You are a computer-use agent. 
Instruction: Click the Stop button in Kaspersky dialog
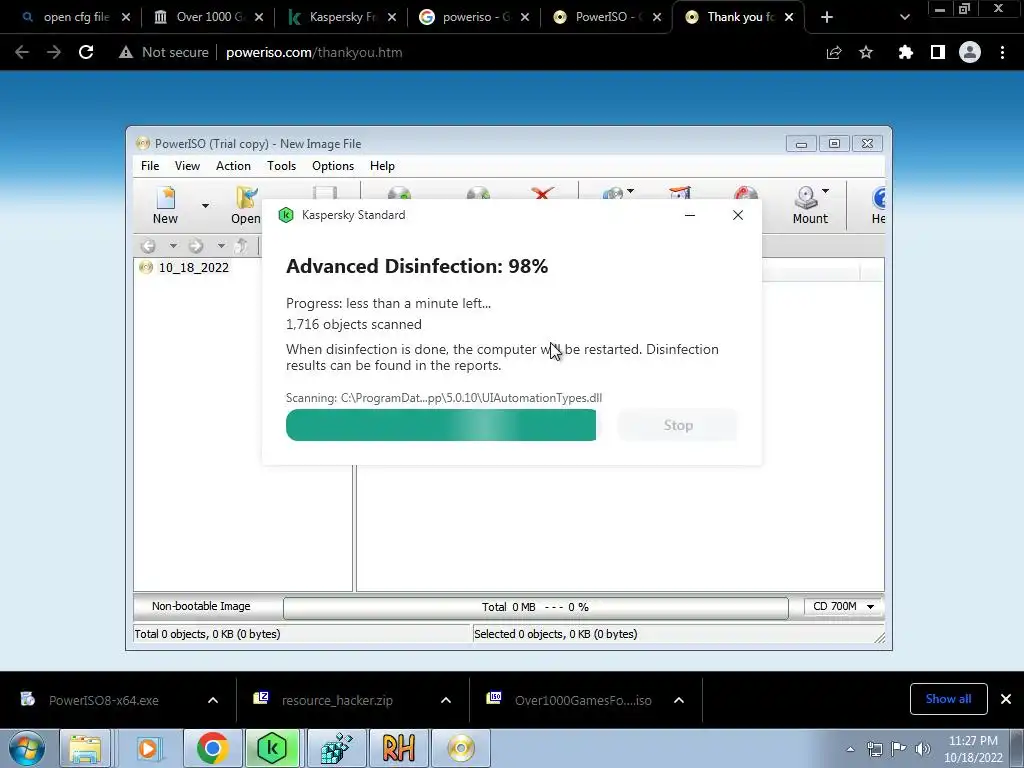point(678,425)
